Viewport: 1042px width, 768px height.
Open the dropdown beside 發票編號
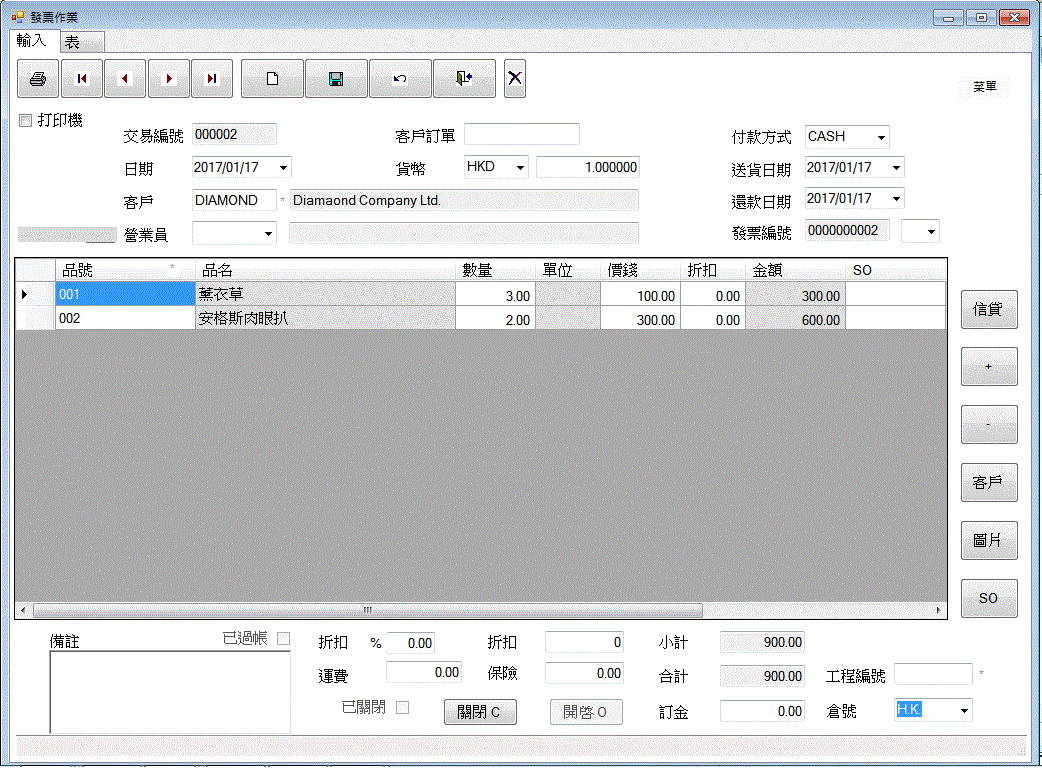click(931, 231)
